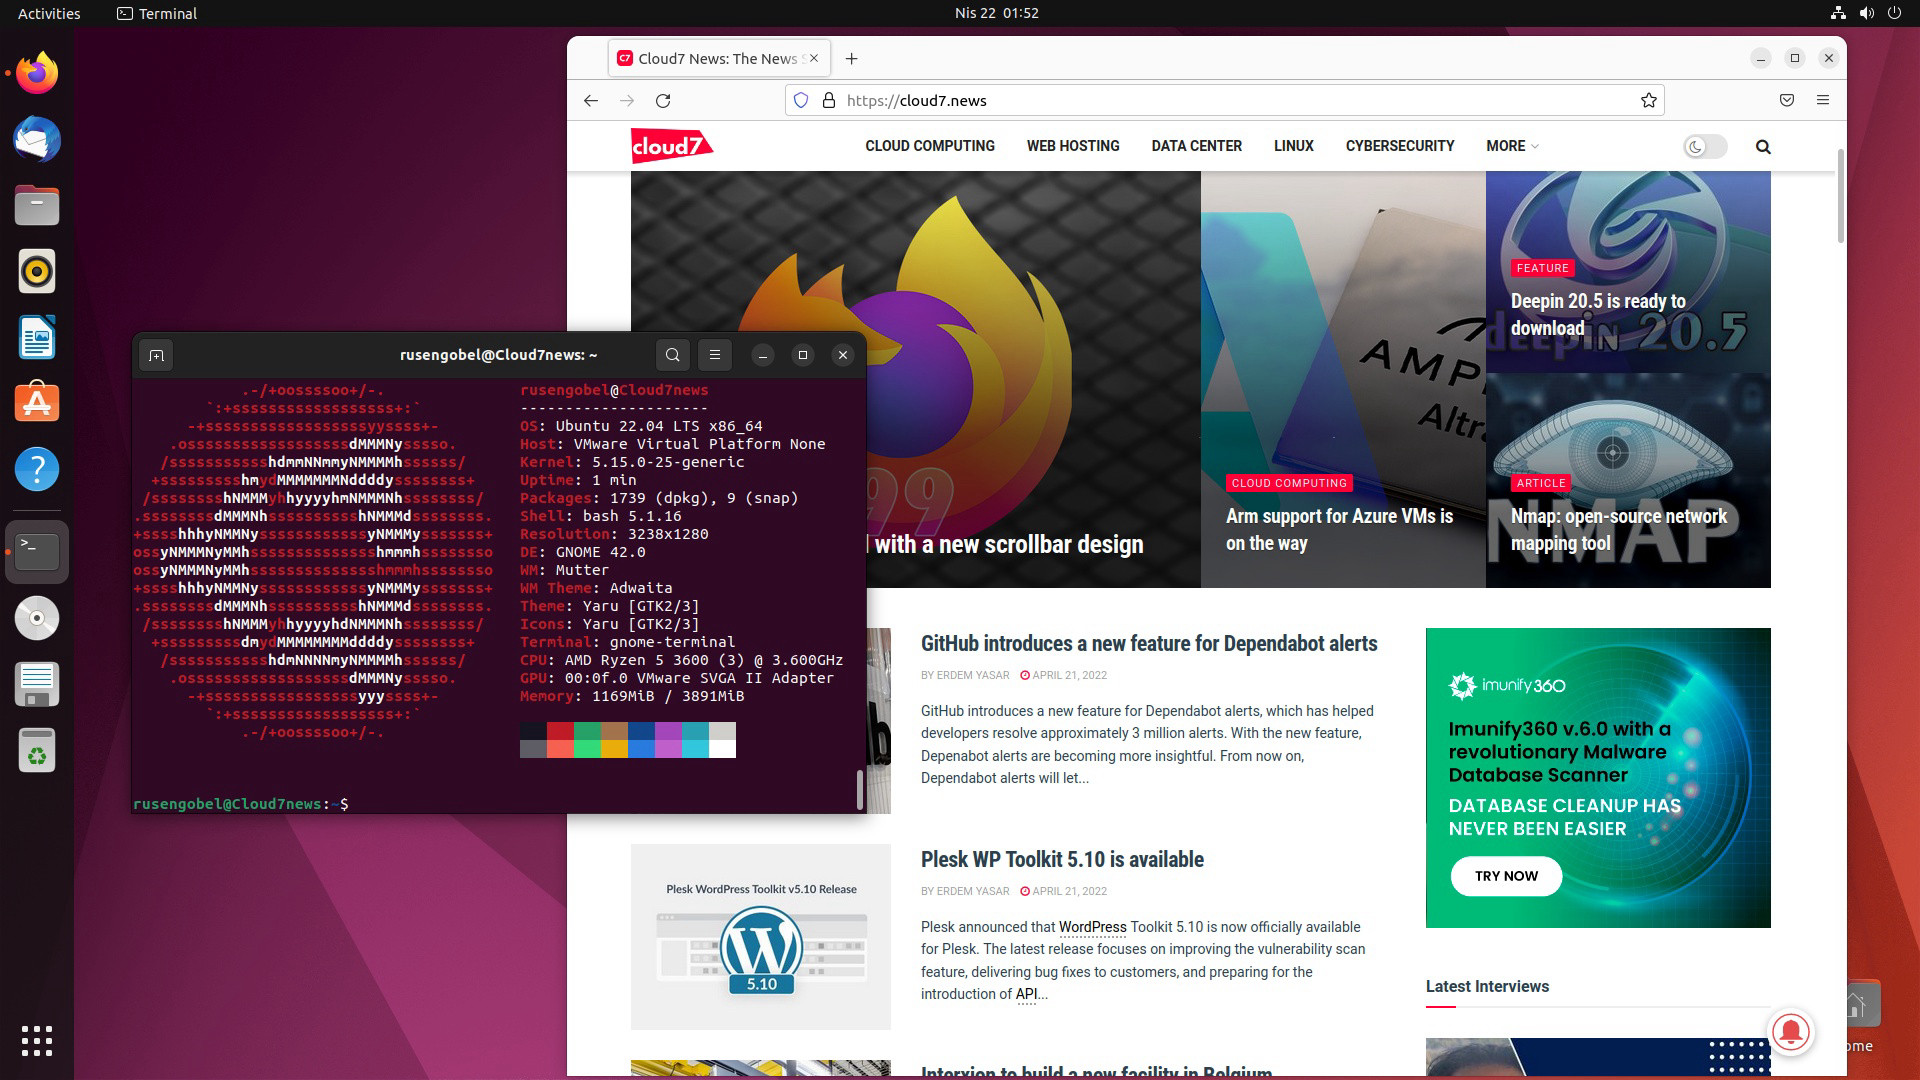Click the FEATURE tag on Deepin card
This screenshot has width=1920, height=1080.
pos(1542,268)
